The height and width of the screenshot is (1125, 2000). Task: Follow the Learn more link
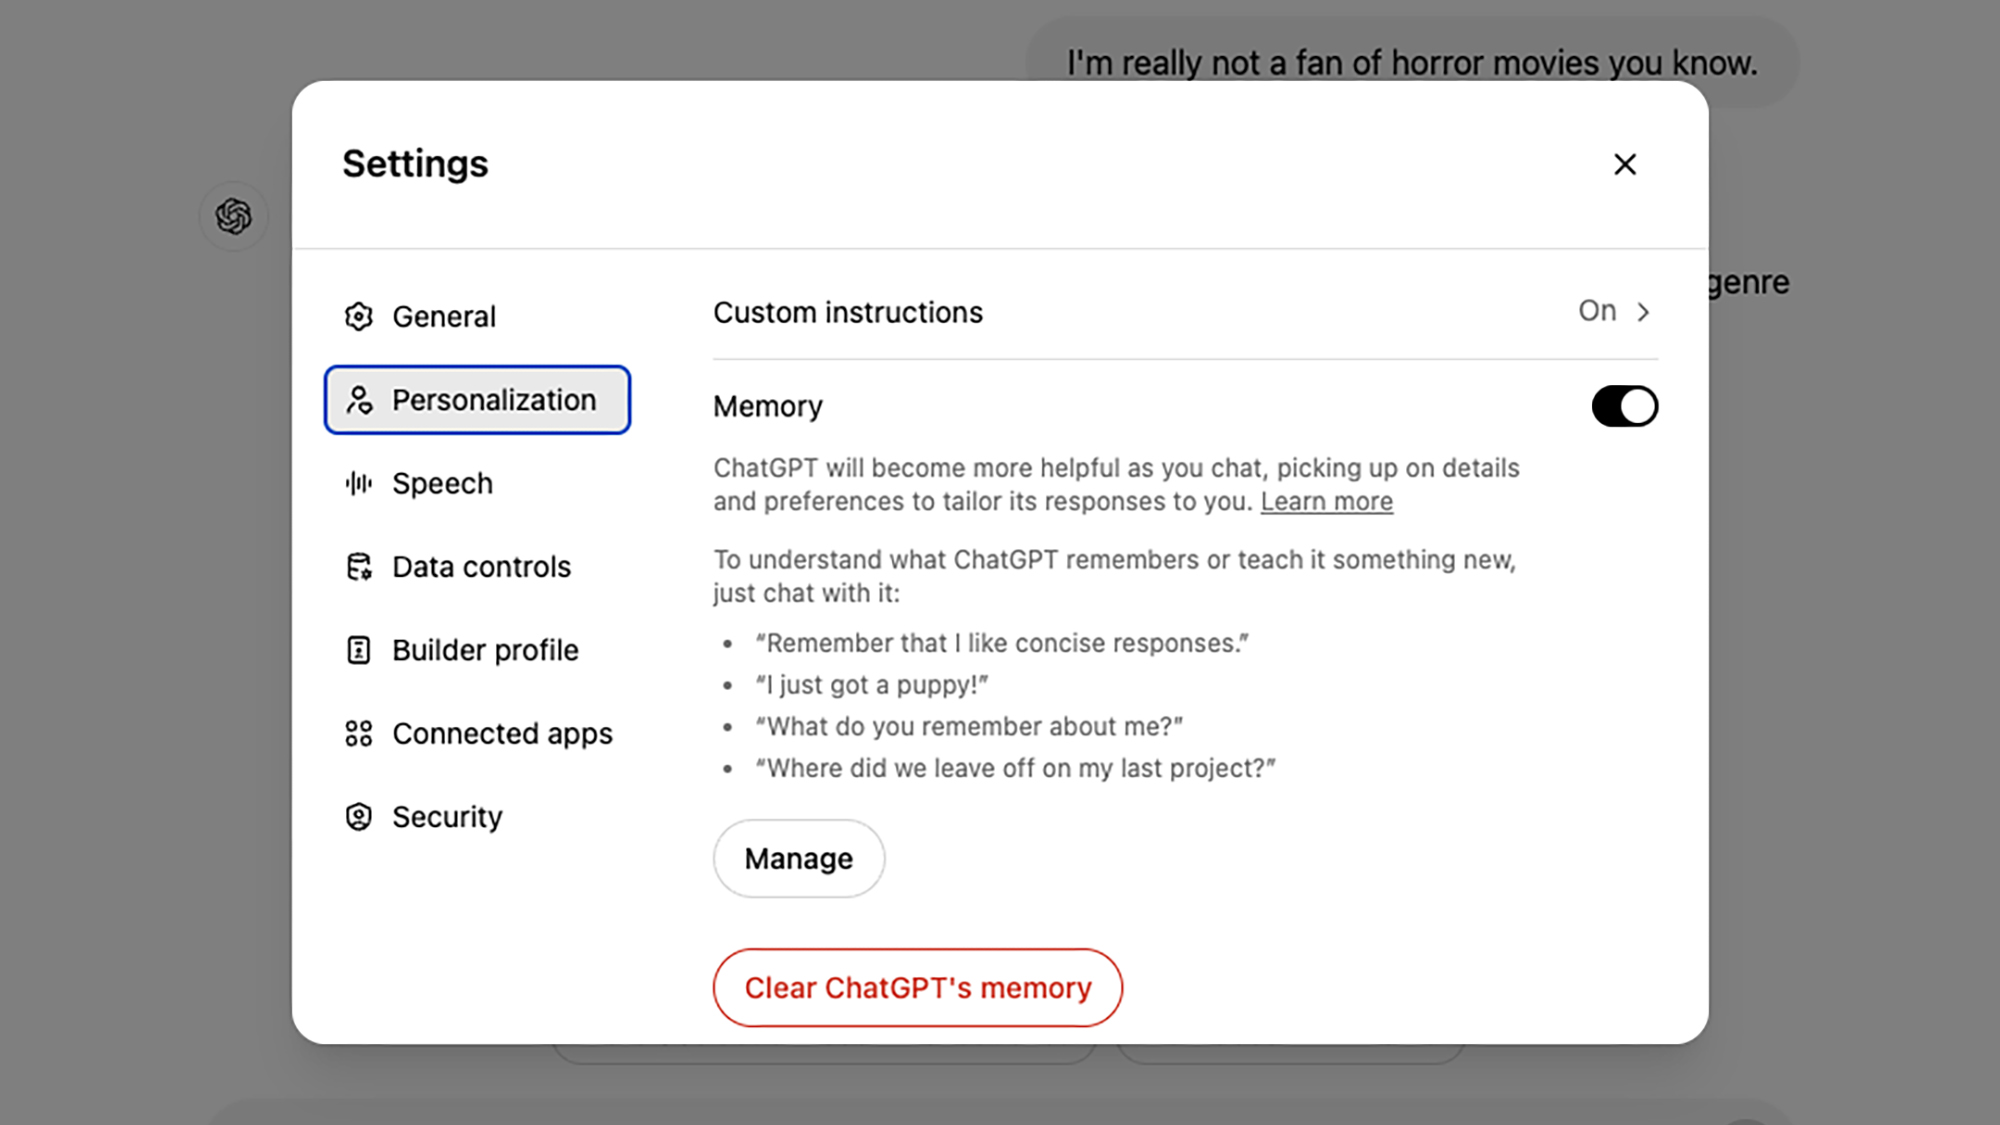tap(1326, 502)
